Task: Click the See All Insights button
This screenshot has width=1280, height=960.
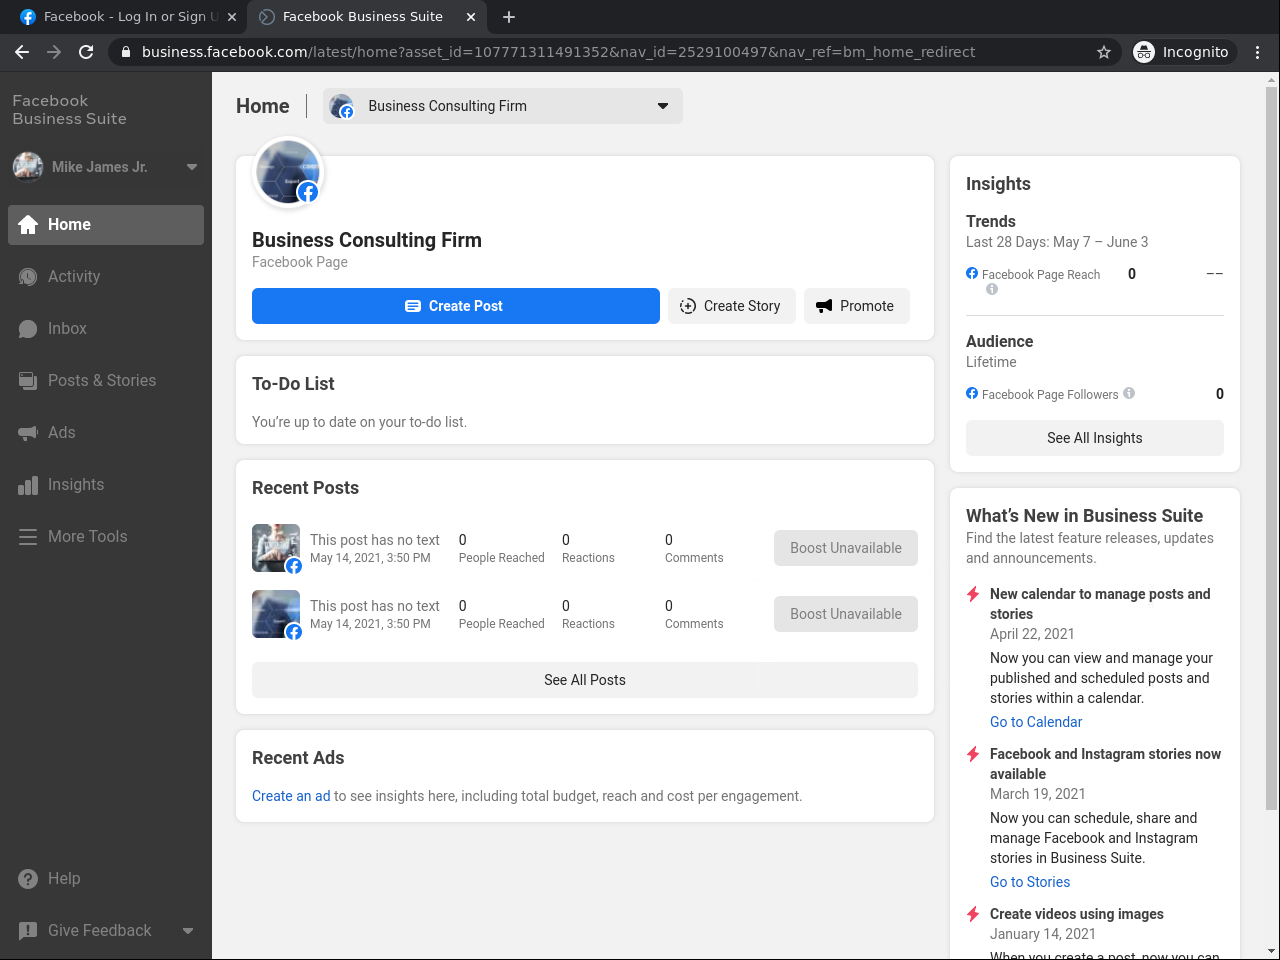Action: click(1094, 438)
